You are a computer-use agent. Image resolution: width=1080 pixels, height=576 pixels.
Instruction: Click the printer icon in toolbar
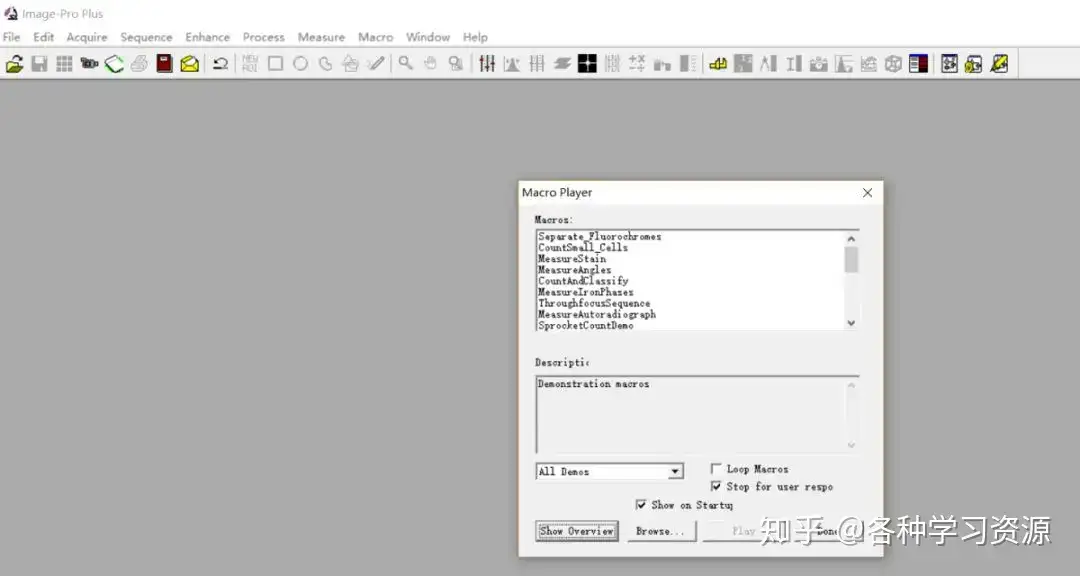[x=139, y=64]
